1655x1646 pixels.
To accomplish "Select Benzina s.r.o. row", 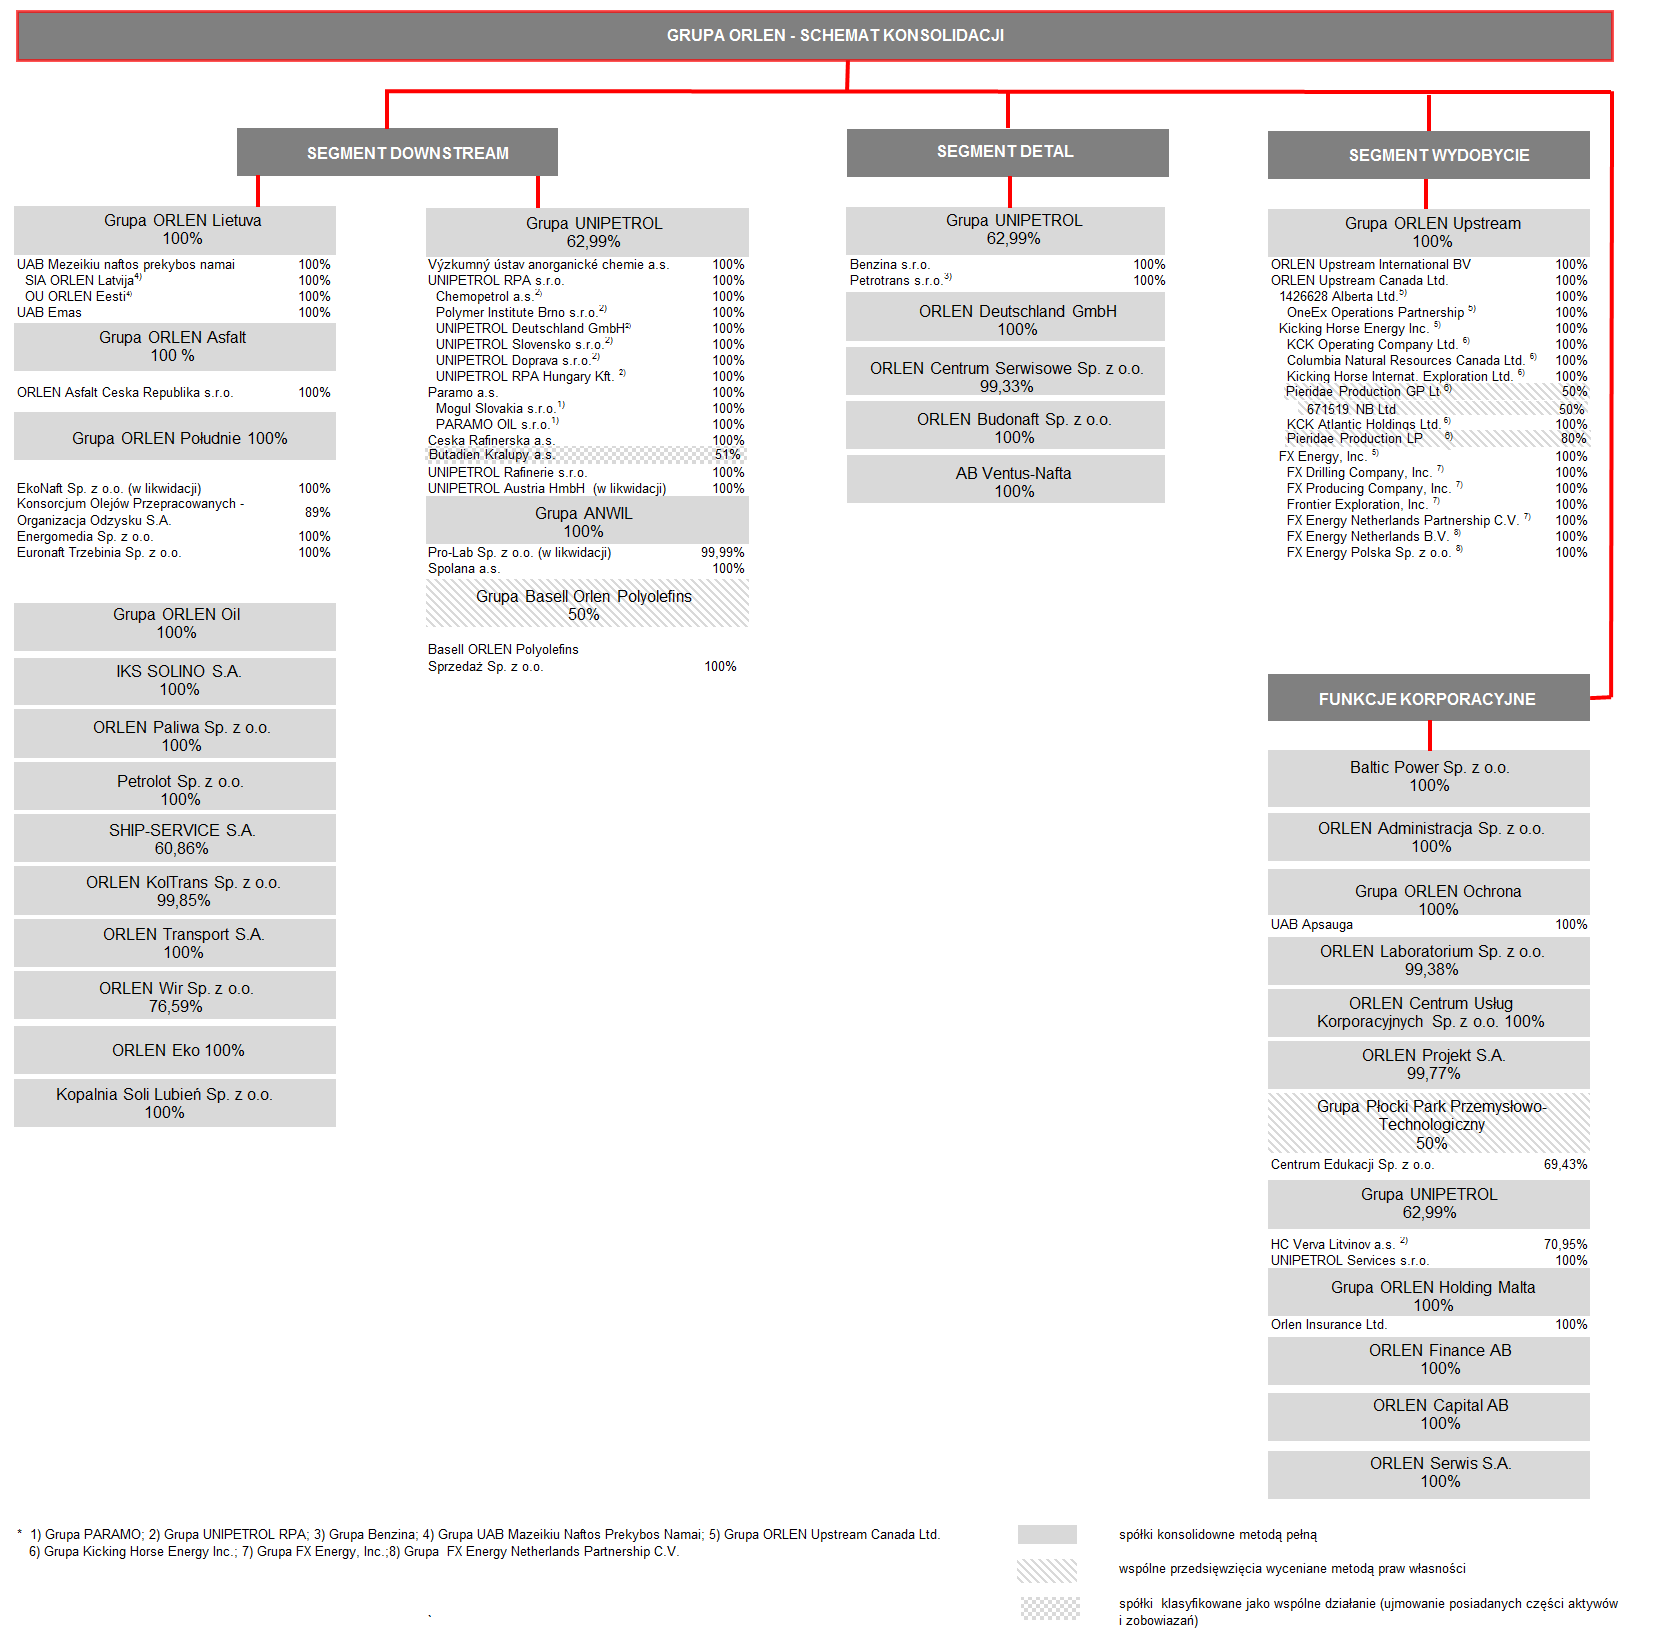I will click(x=1007, y=265).
